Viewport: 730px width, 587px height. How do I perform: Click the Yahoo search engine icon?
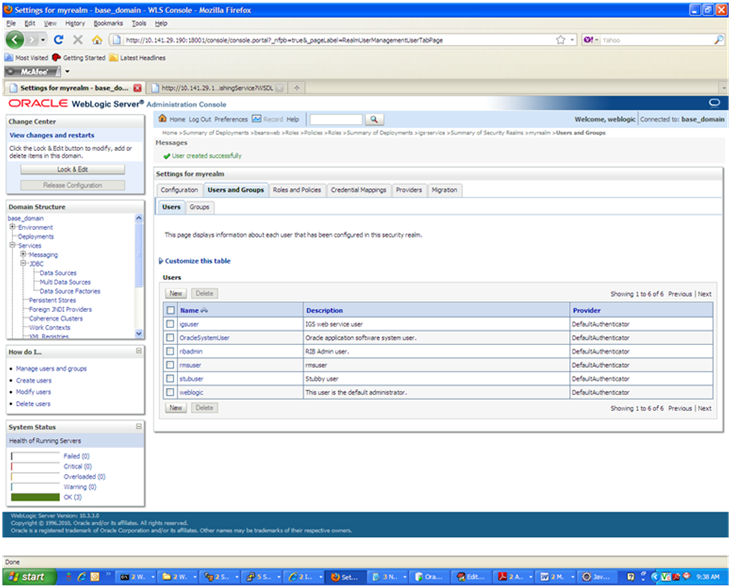(x=588, y=40)
